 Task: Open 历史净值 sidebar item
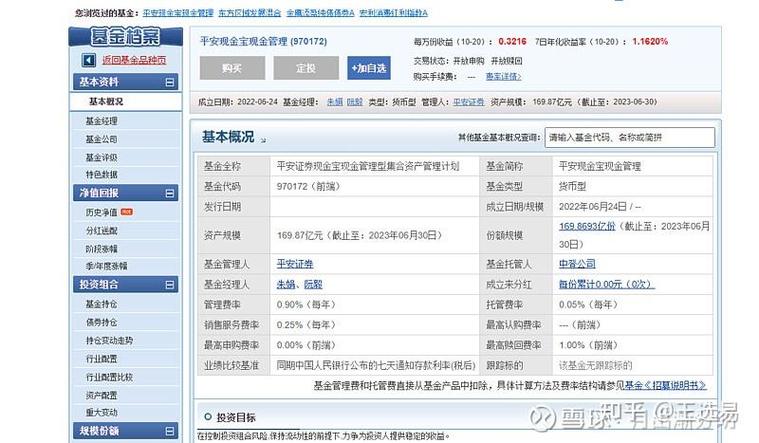[x=102, y=212]
